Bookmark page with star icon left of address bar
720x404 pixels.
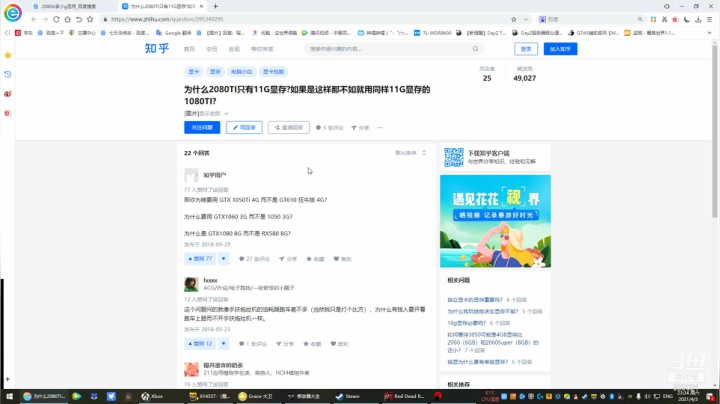tap(90, 19)
